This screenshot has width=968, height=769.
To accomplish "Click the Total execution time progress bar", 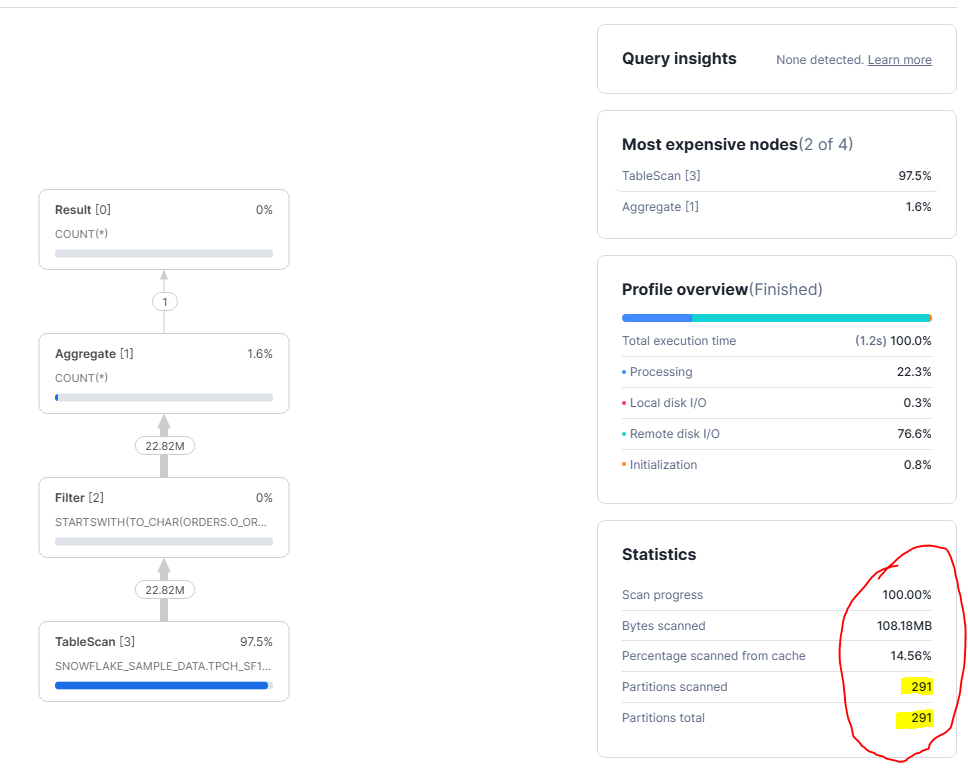I will pyautogui.click(x=776, y=317).
